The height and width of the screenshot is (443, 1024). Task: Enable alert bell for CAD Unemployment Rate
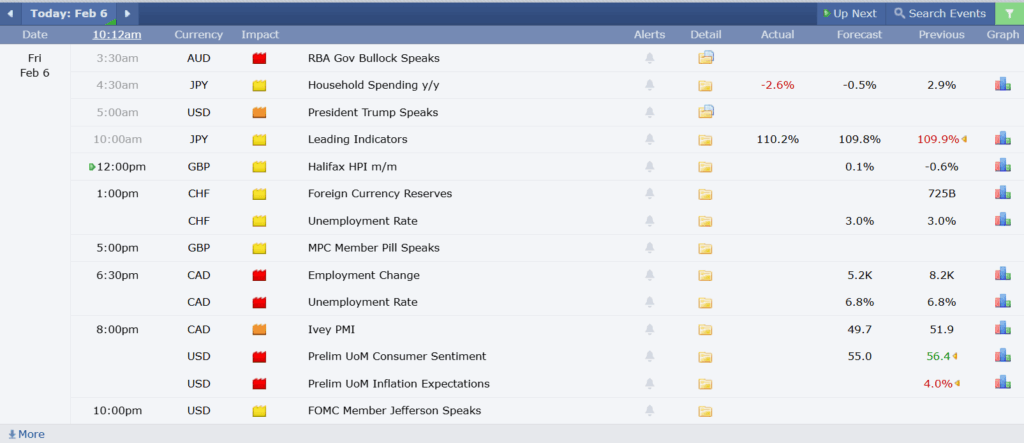[x=649, y=302]
